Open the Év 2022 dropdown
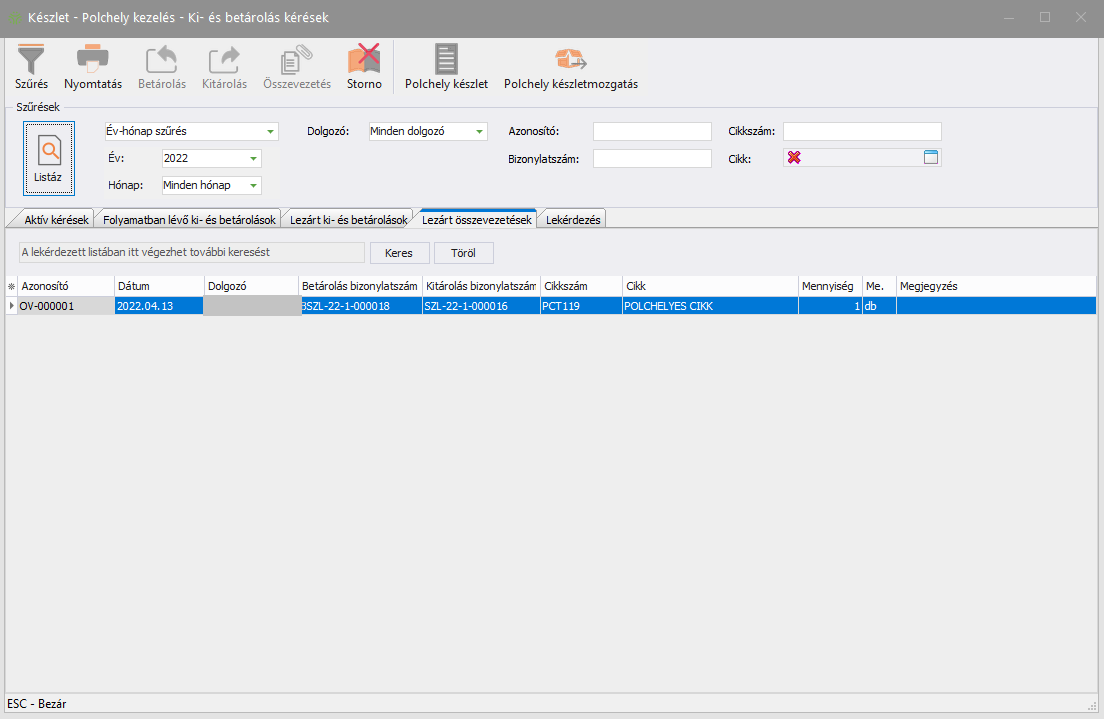Screen dimensions: 1104x719 pos(254,159)
